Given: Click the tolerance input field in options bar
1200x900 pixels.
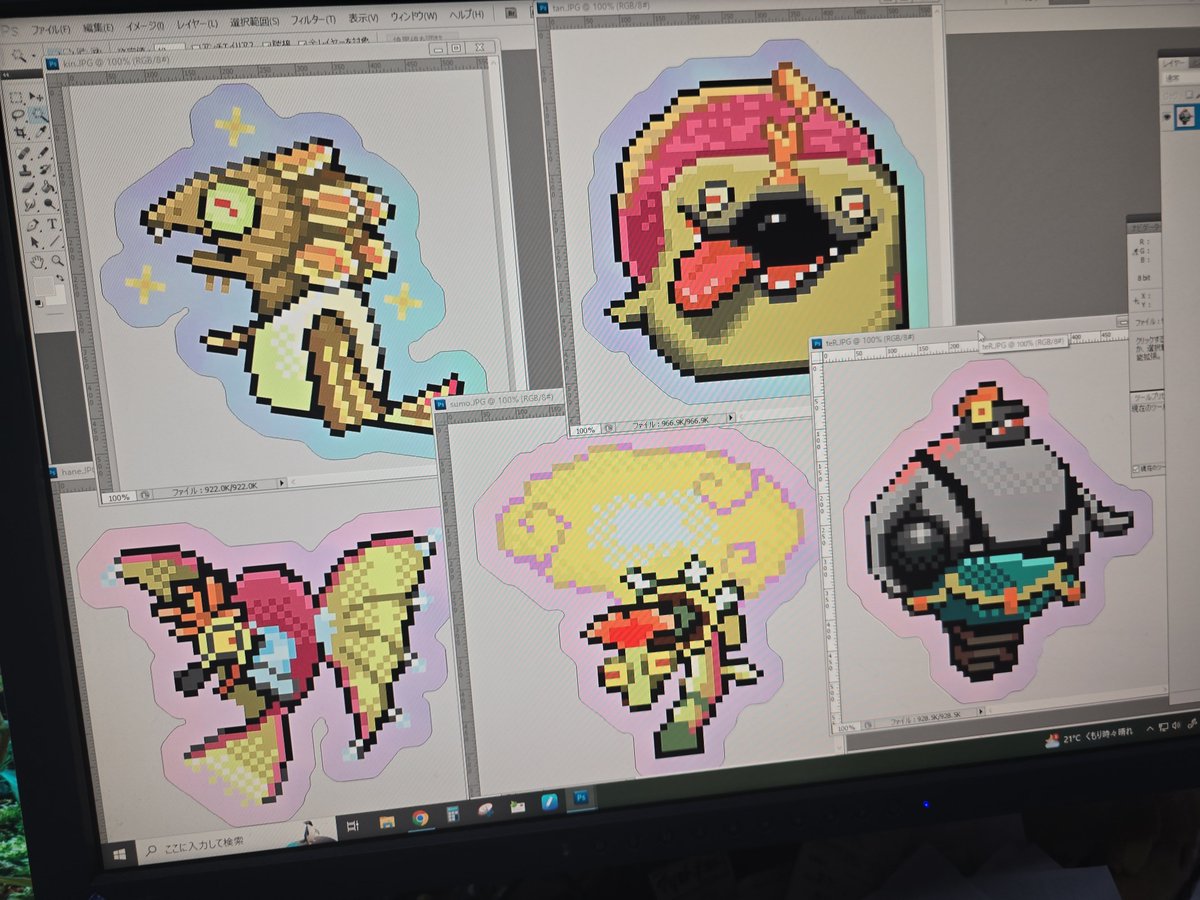Looking at the screenshot, I should pos(170,48).
